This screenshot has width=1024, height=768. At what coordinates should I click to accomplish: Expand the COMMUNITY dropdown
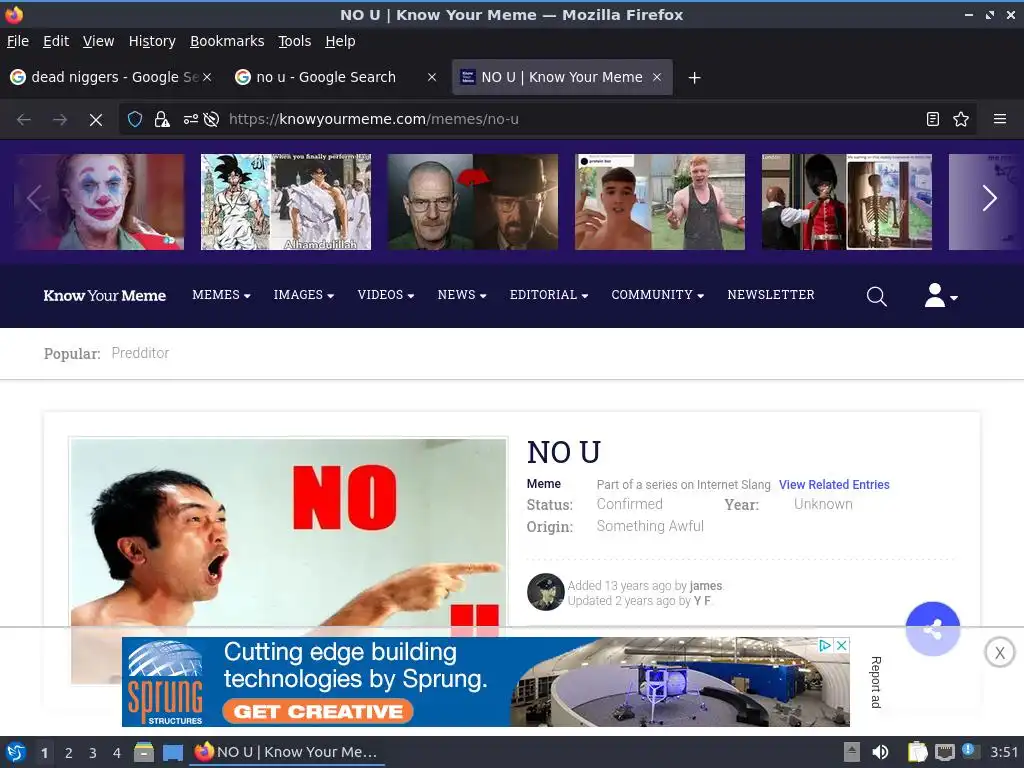point(657,295)
